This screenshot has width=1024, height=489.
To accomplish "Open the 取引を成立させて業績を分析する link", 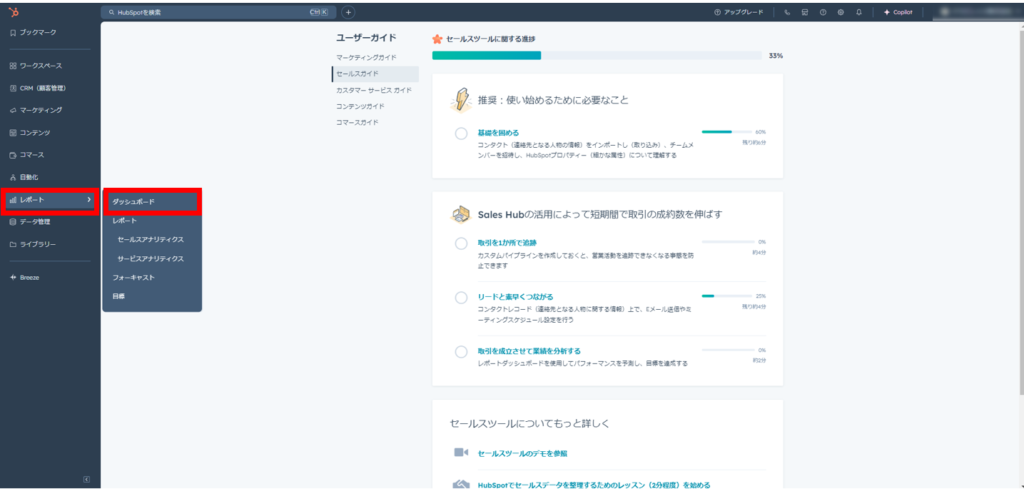I will click(x=529, y=351).
